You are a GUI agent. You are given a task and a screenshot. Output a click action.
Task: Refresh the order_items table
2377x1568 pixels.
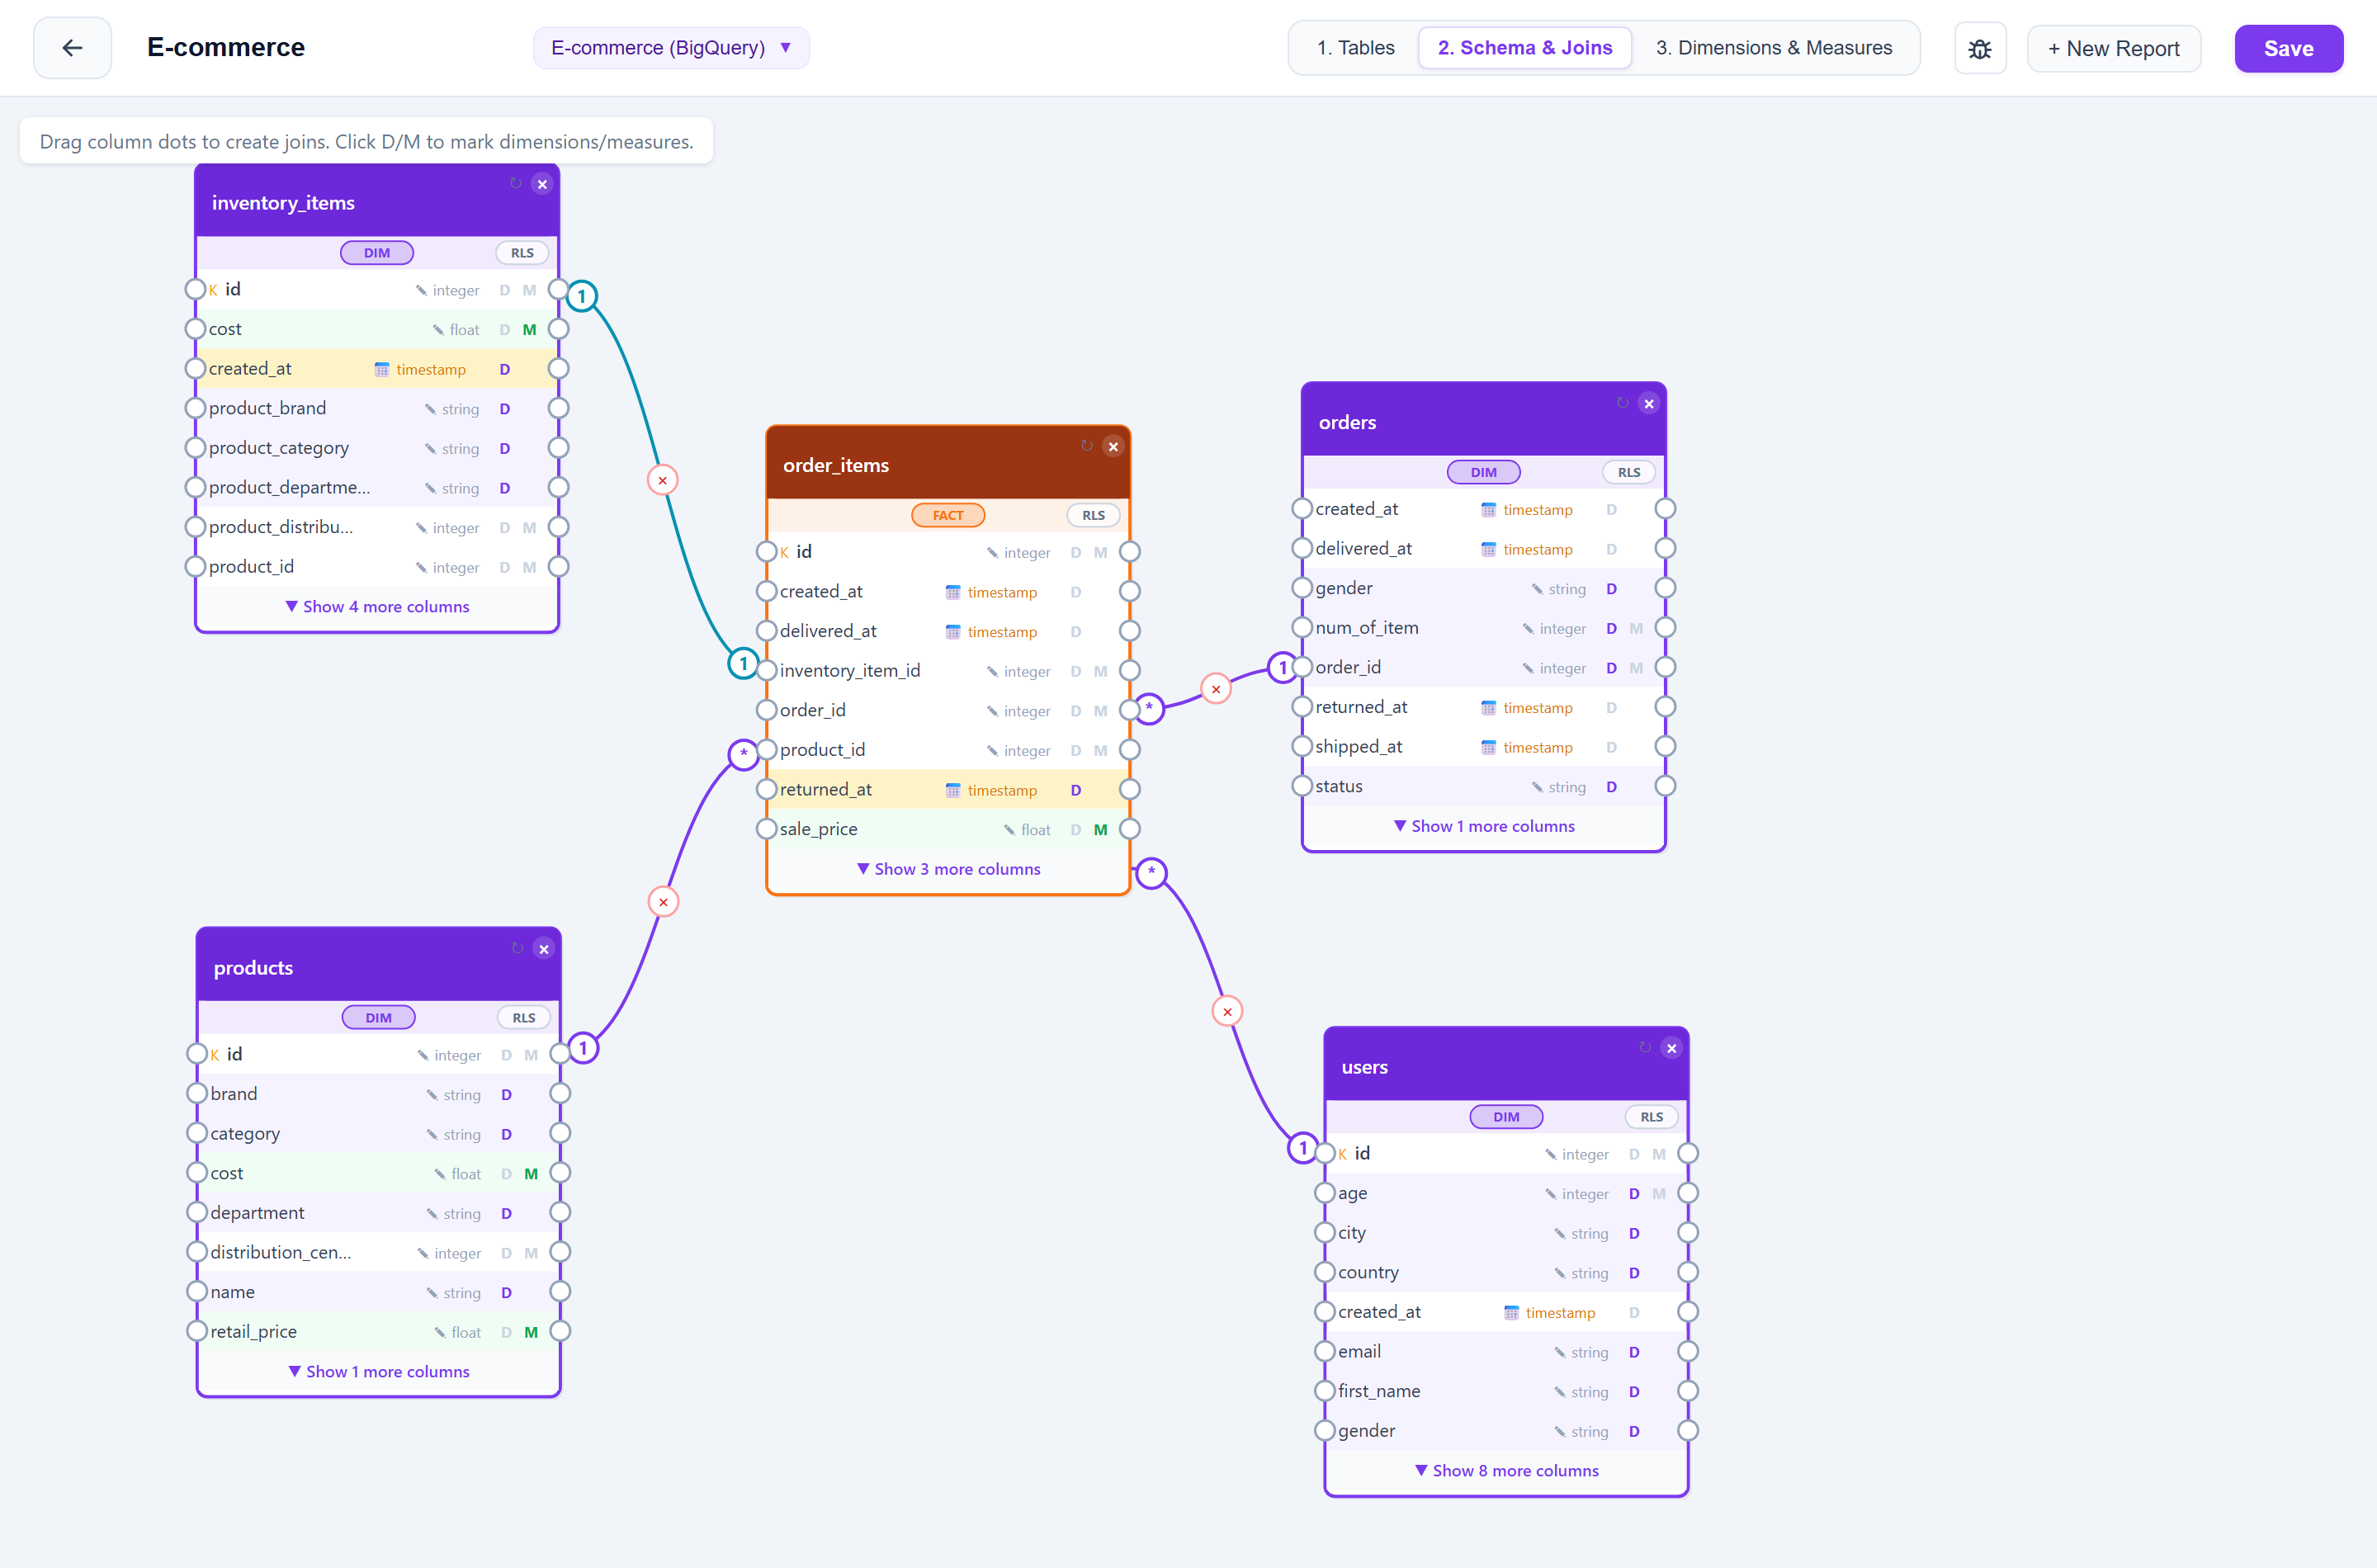pyautogui.click(x=1087, y=446)
